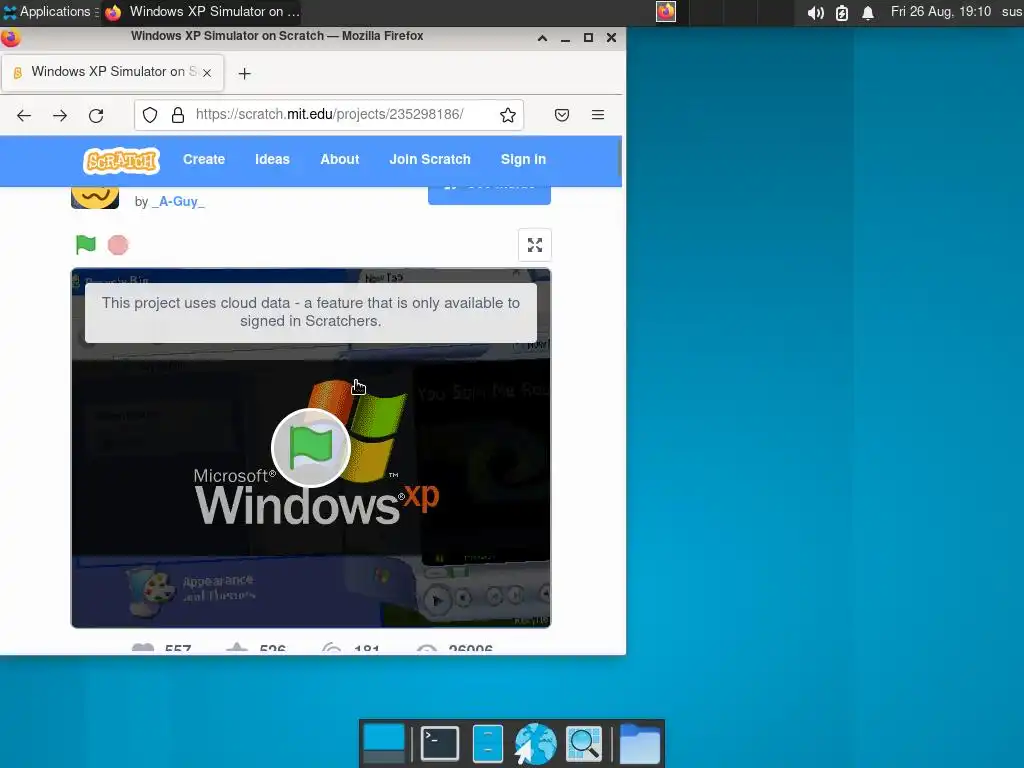Open the volume control in the panel
The height and width of the screenshot is (768, 1024).
815,12
